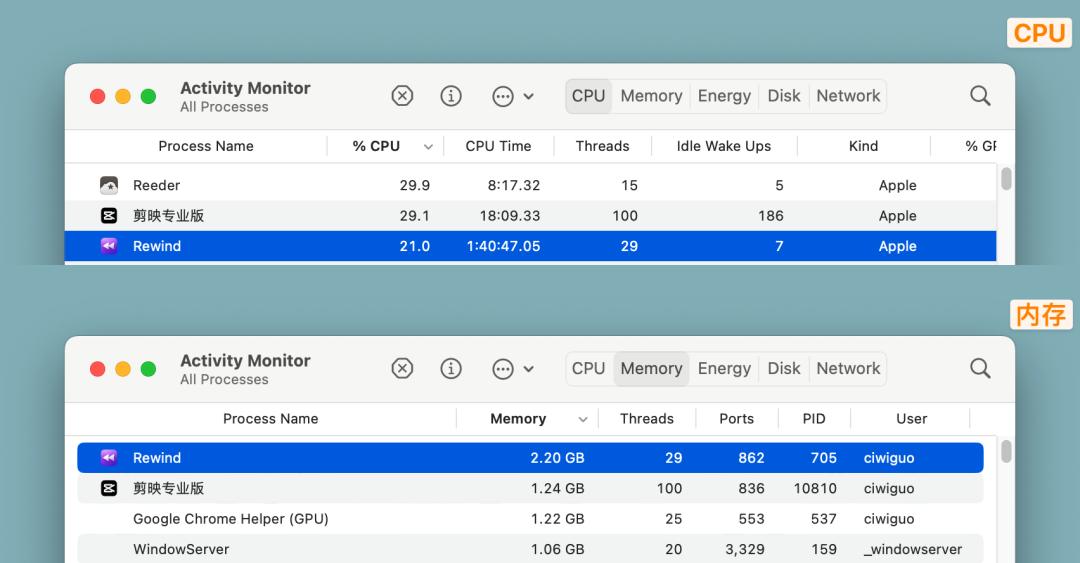
Task: Click stop process icon in Memory window
Action: pos(402,369)
